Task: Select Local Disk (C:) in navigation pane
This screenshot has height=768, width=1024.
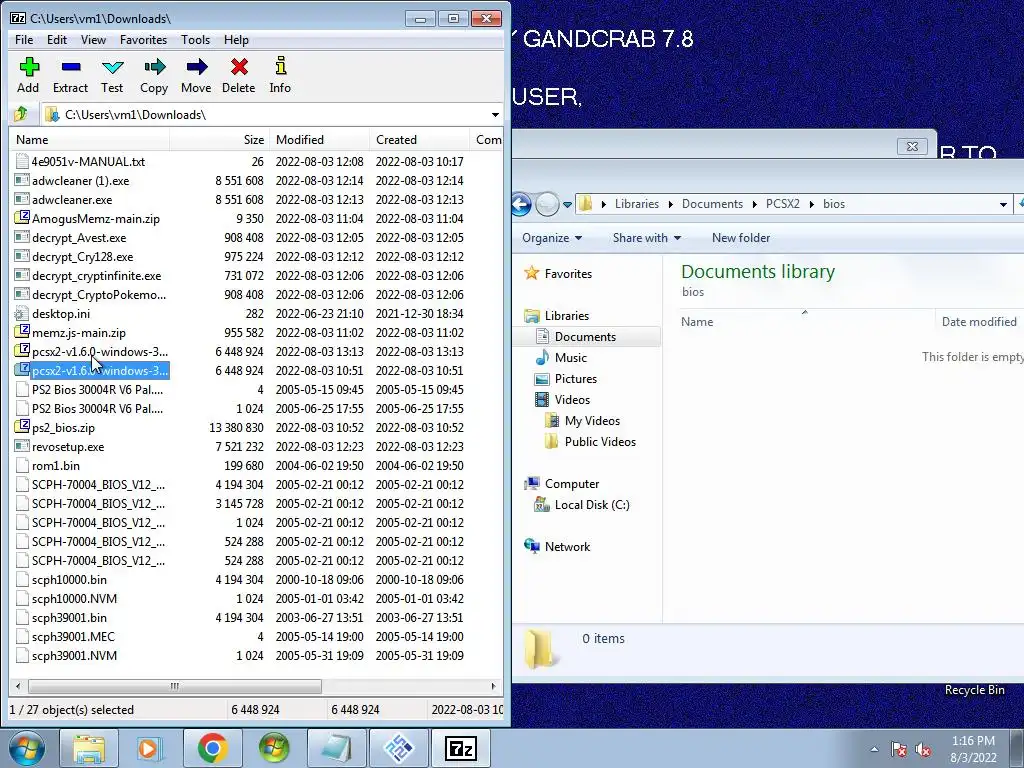Action: click(592, 505)
